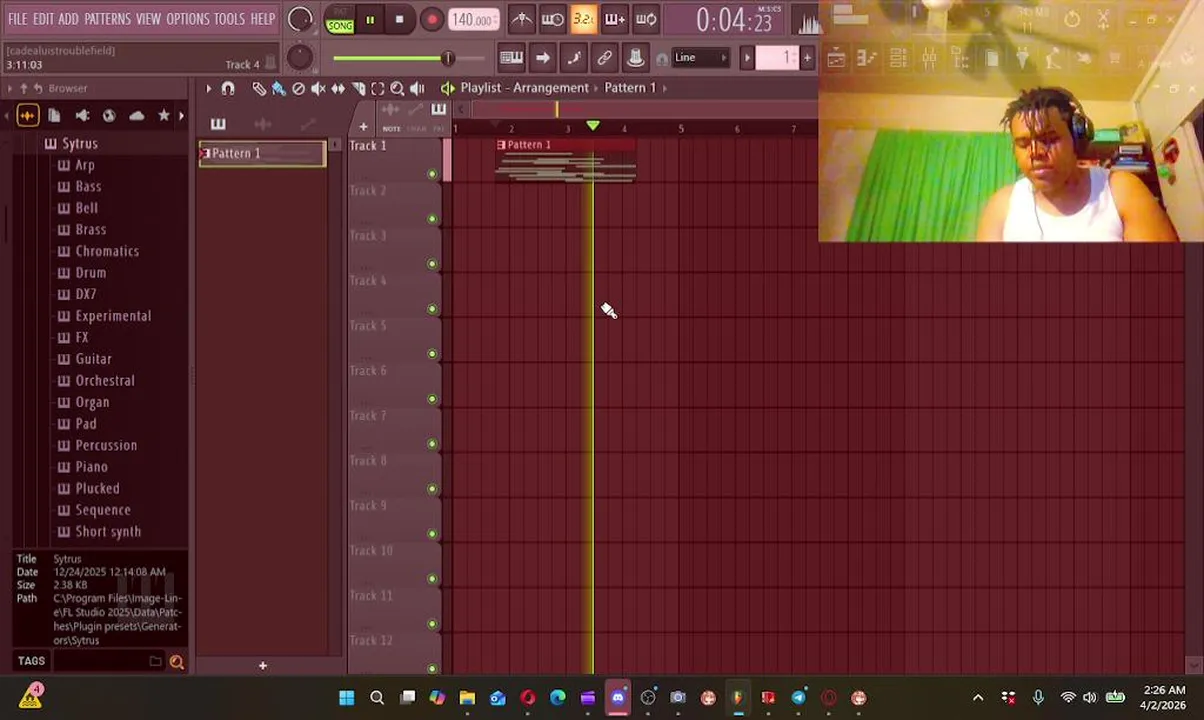This screenshot has height=720, width=1204.
Task: Open the browser plugin database tab
Action: coord(83,116)
